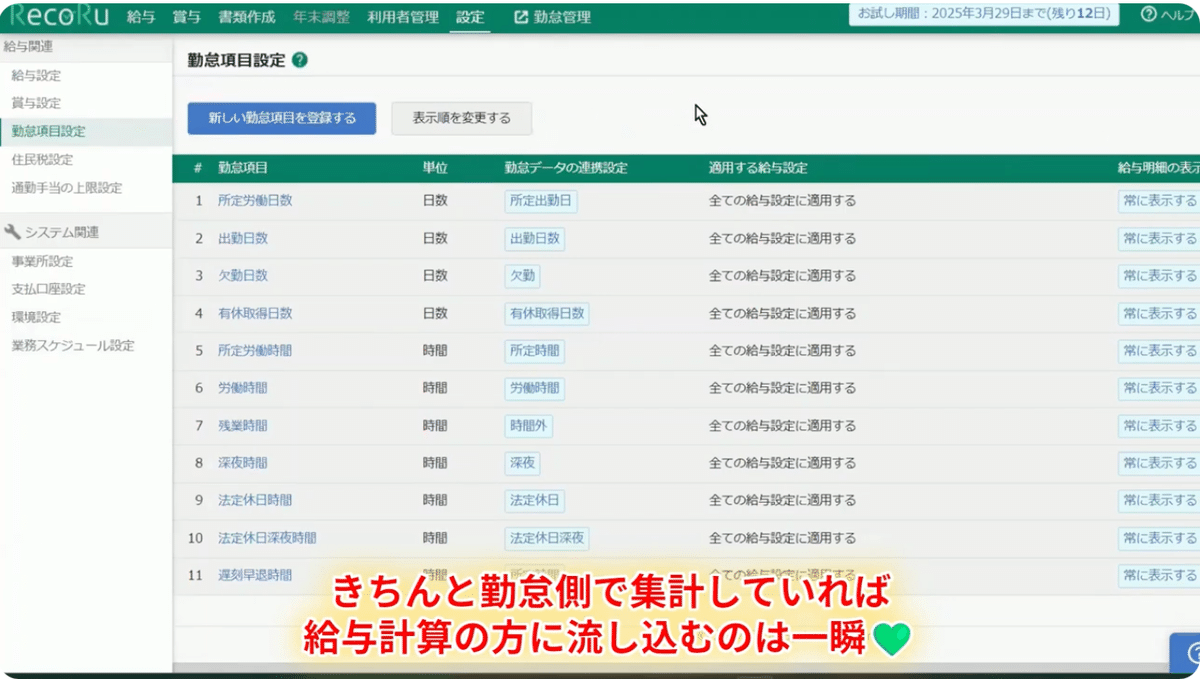Screen dimensions: 1200x679
Task: Click 常に表示する tag in 遅刻早退時間 row
Action: 1159,576
